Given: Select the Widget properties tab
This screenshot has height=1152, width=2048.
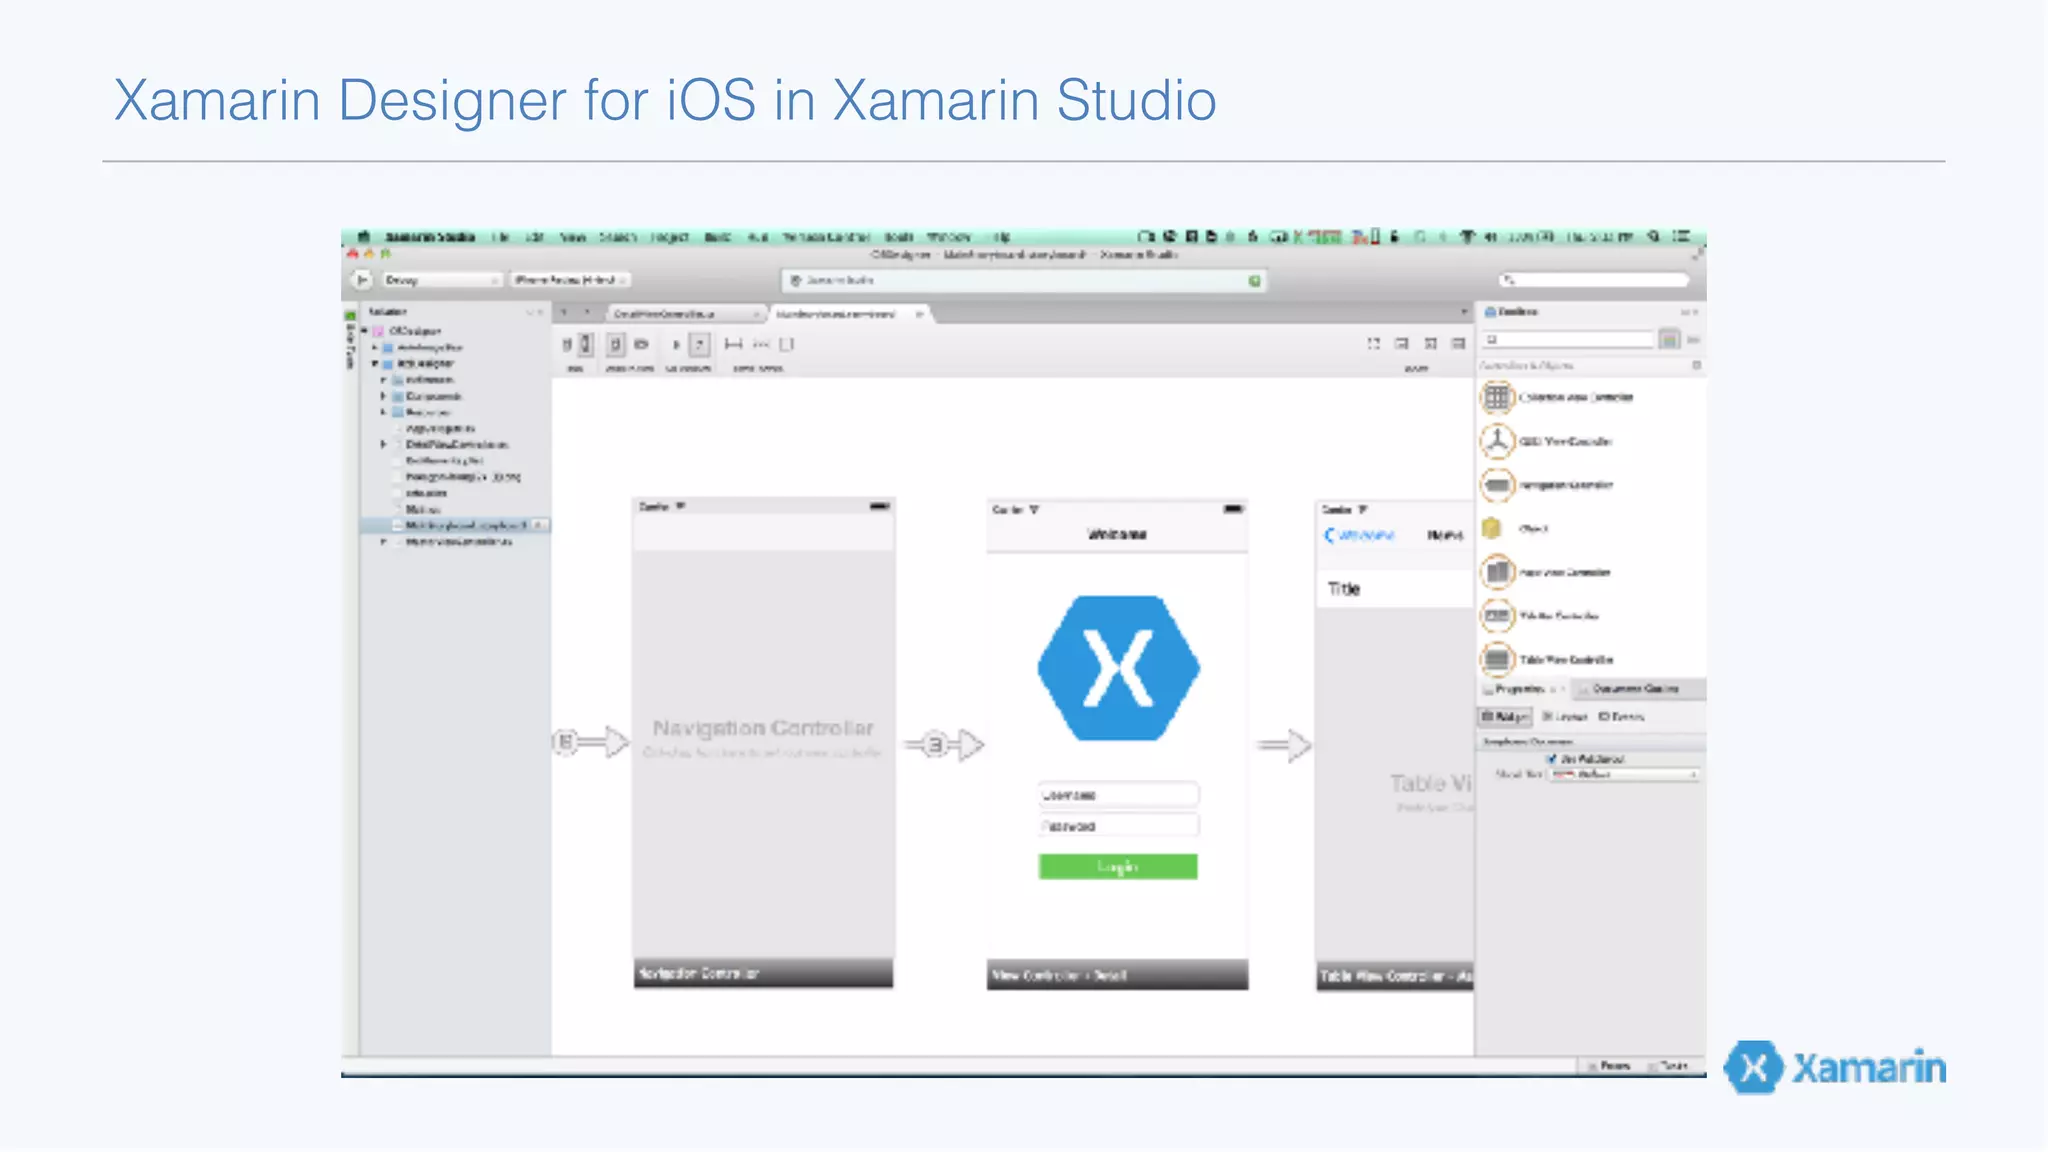Looking at the screenshot, I should click(1505, 717).
